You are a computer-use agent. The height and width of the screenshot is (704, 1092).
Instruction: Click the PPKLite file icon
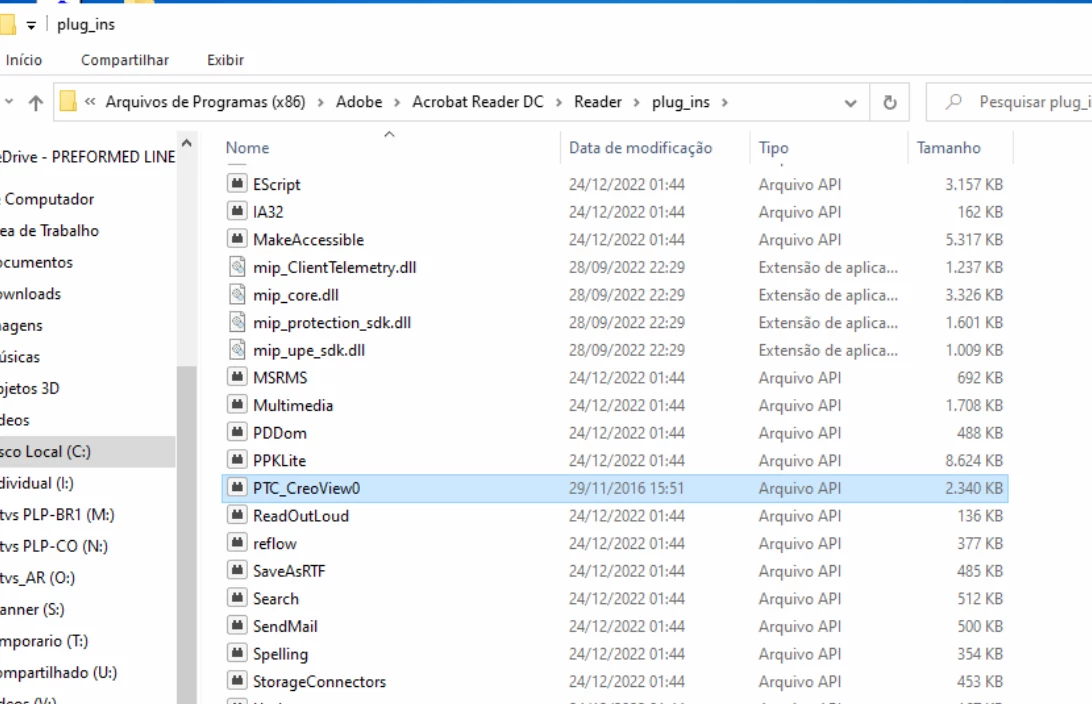(237, 460)
